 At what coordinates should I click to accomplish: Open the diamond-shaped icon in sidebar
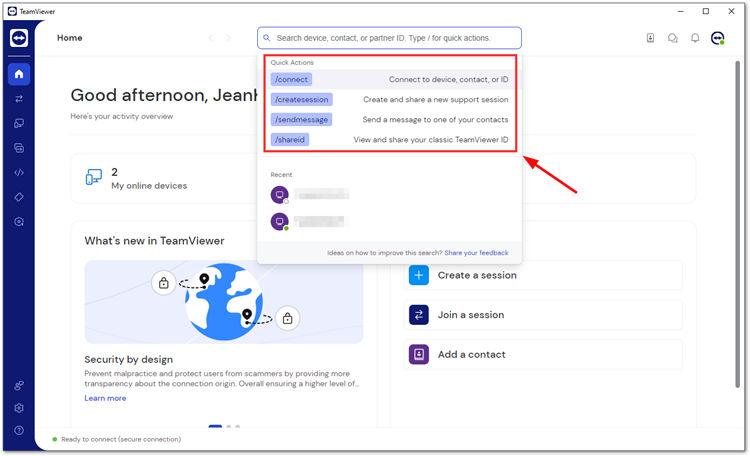coord(19,197)
